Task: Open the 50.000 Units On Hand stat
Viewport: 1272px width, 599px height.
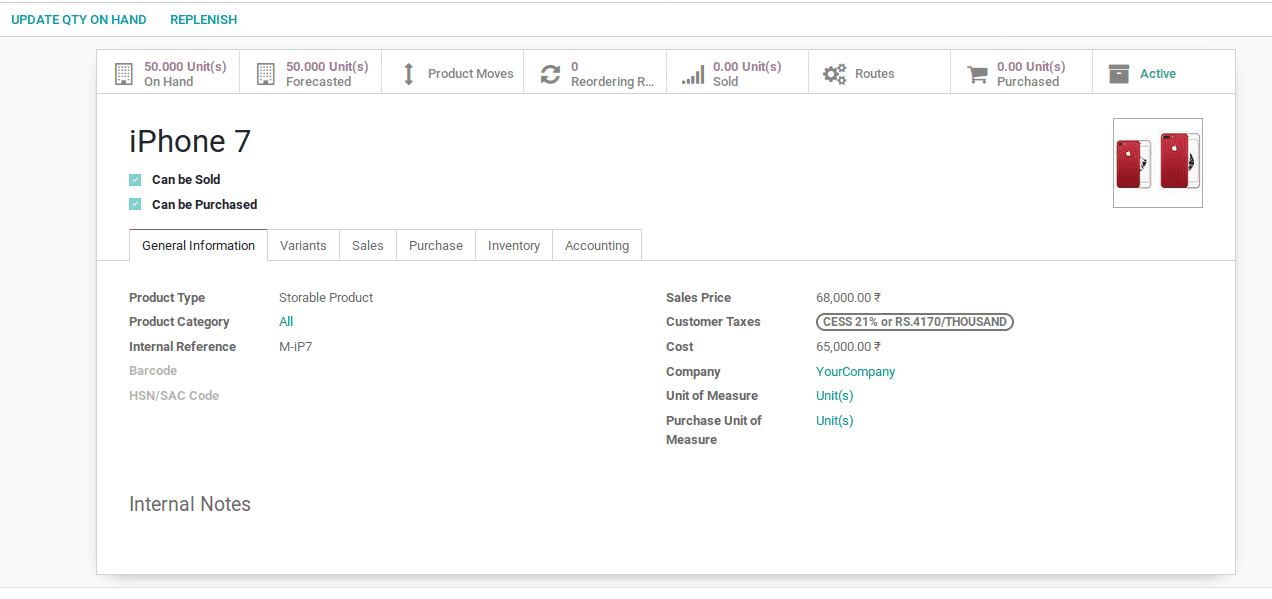Action: click(168, 74)
